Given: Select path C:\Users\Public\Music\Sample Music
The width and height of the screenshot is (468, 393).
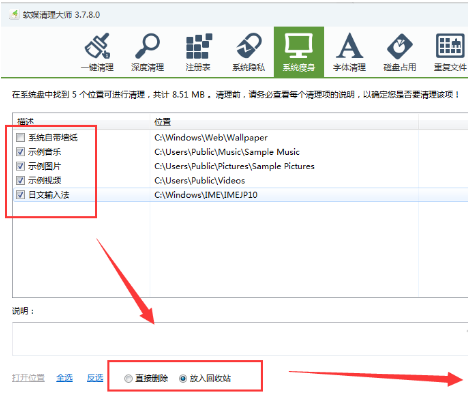Looking at the screenshot, I should pyautogui.click(x=227, y=152).
